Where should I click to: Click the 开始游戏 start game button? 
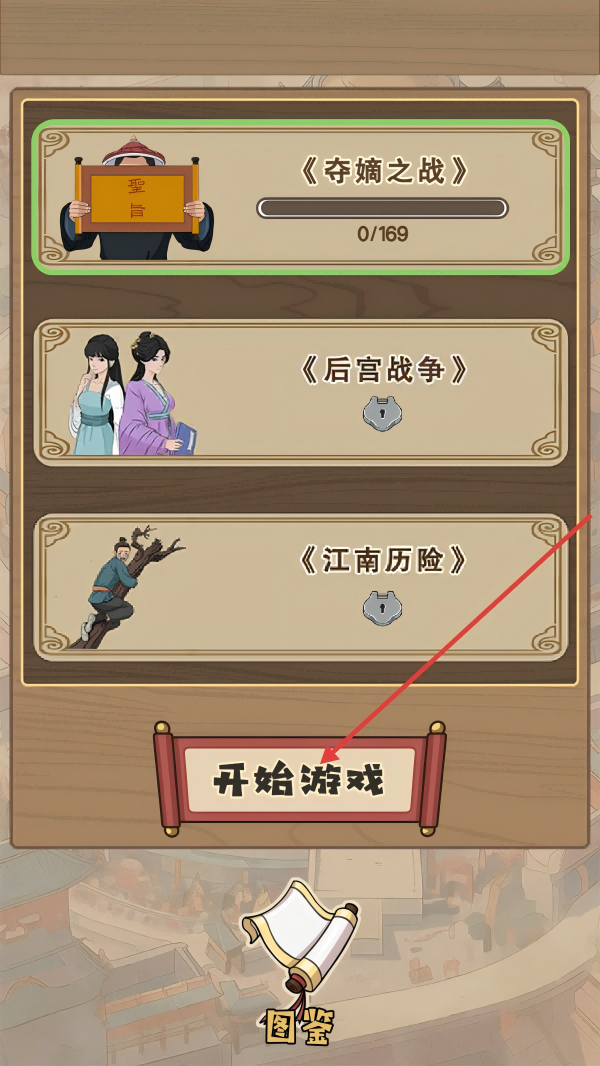300,780
